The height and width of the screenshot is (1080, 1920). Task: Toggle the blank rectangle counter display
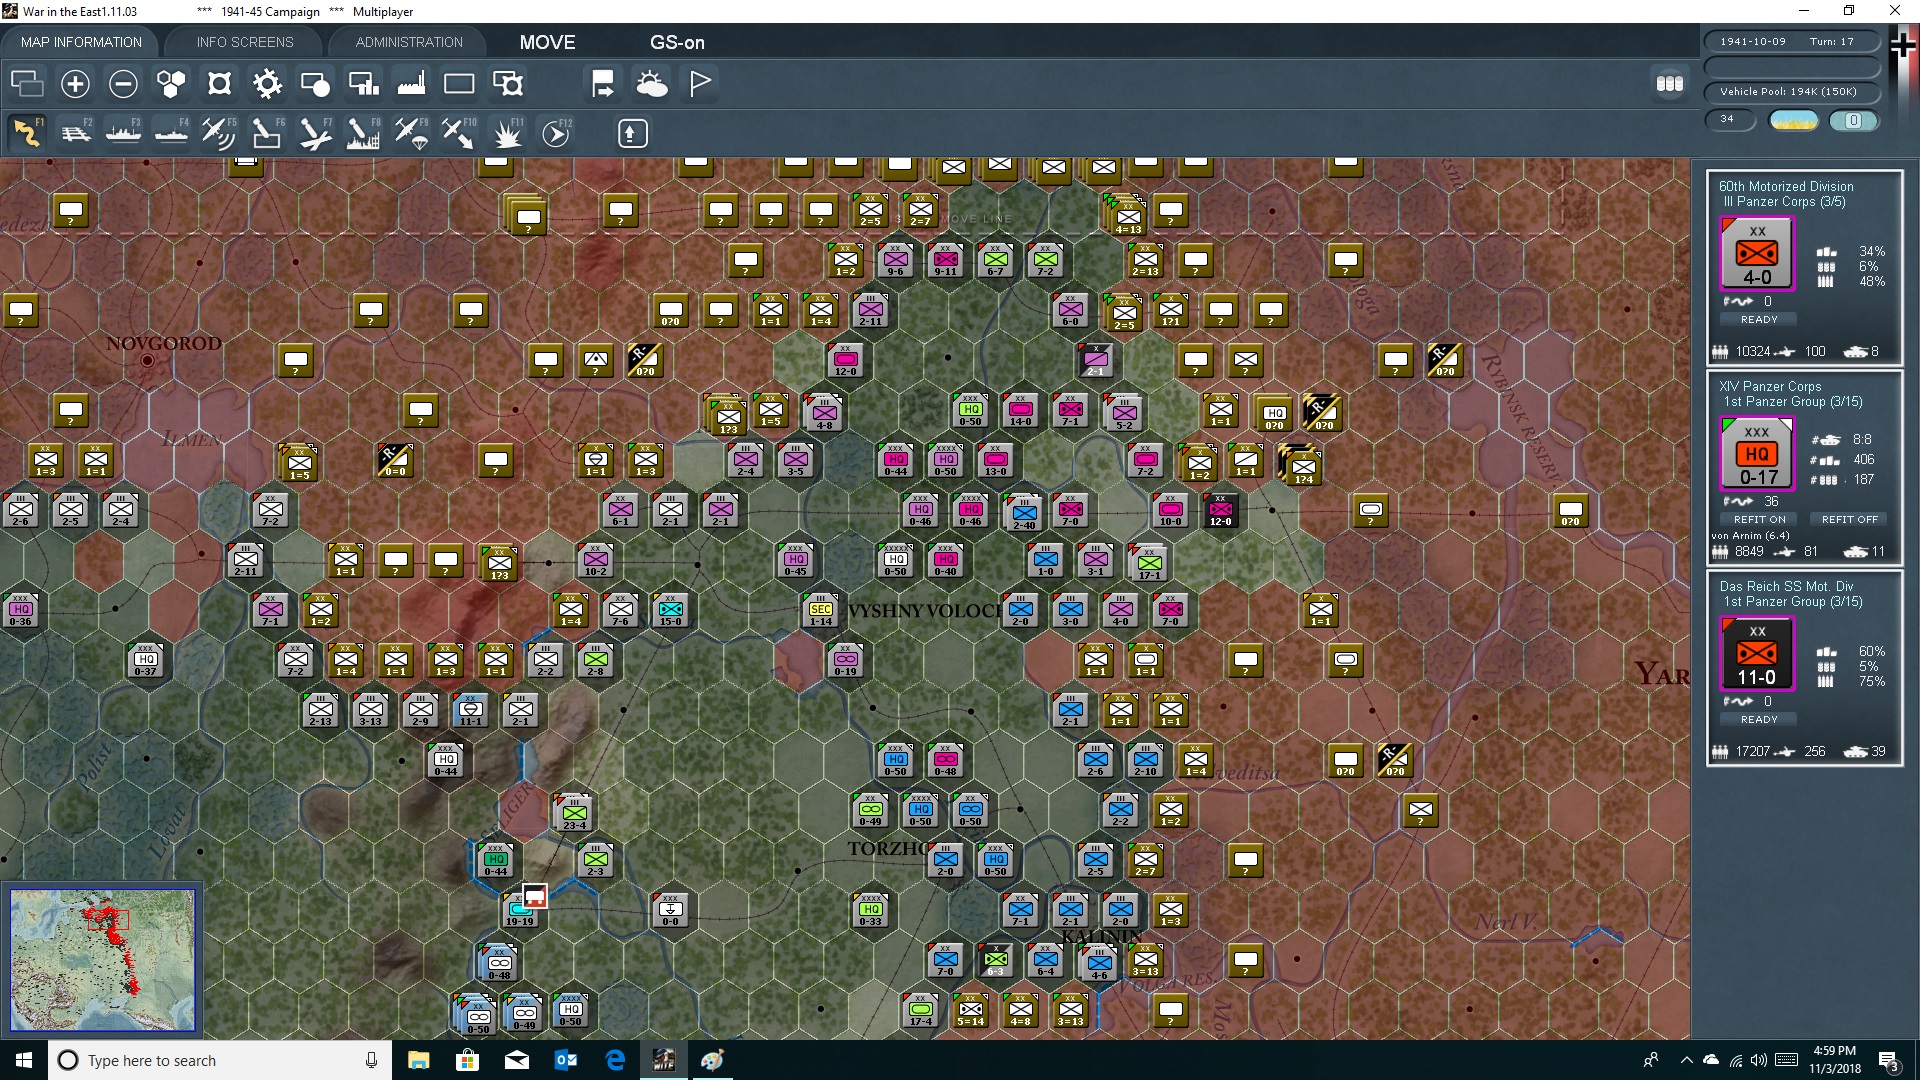(x=459, y=84)
